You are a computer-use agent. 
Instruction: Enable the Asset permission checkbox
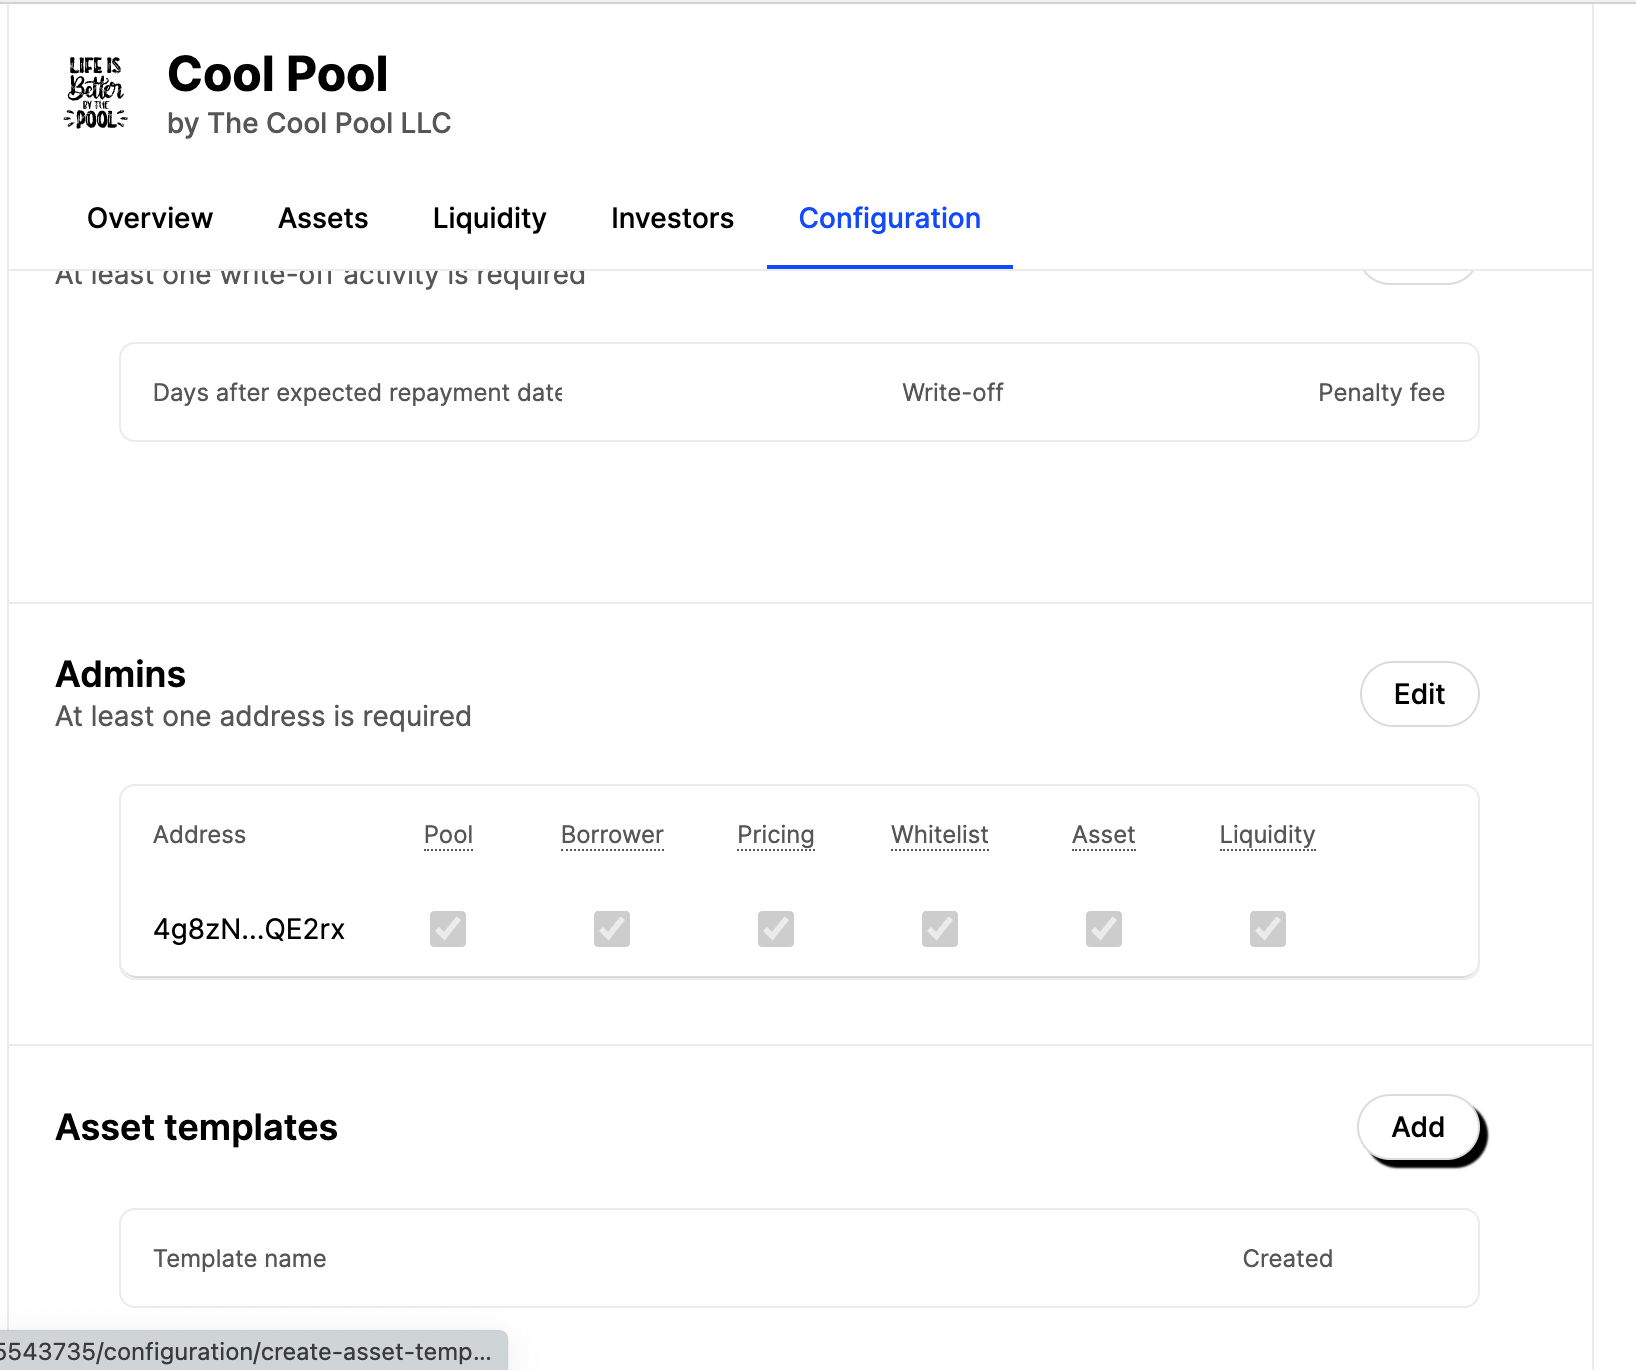coord(1103,928)
